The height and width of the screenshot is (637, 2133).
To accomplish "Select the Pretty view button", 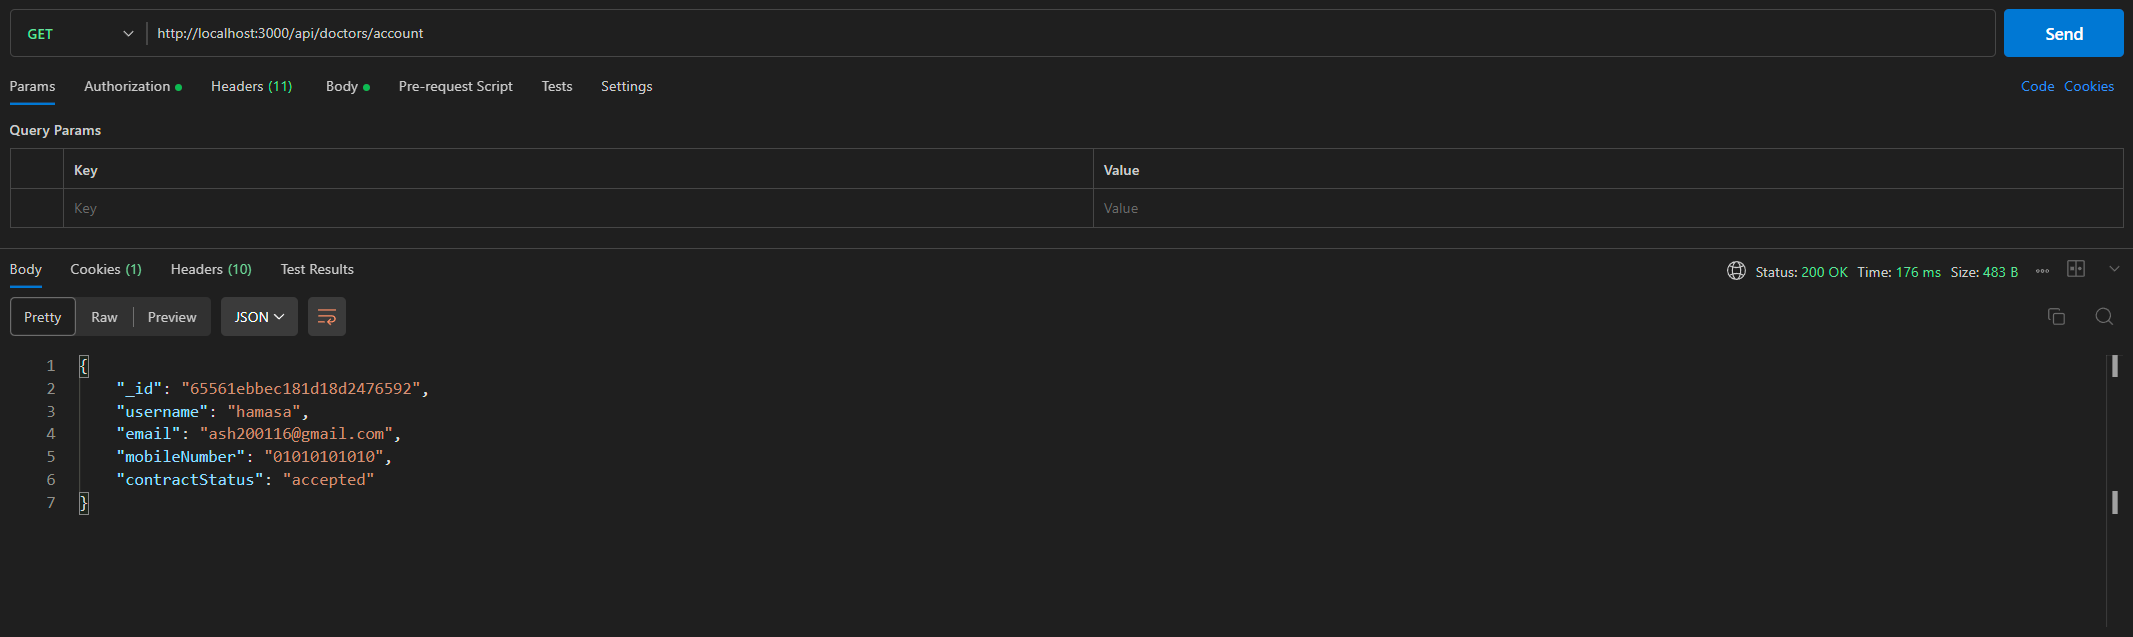I will [43, 317].
